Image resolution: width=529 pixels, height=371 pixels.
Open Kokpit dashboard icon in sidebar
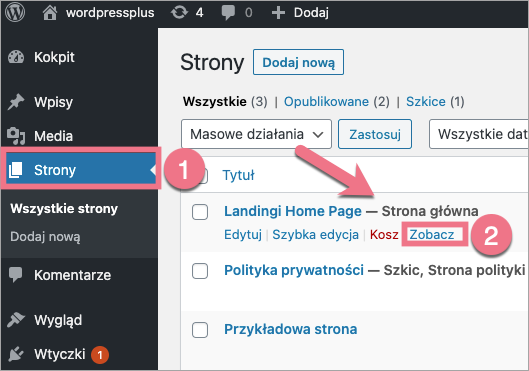[16, 57]
